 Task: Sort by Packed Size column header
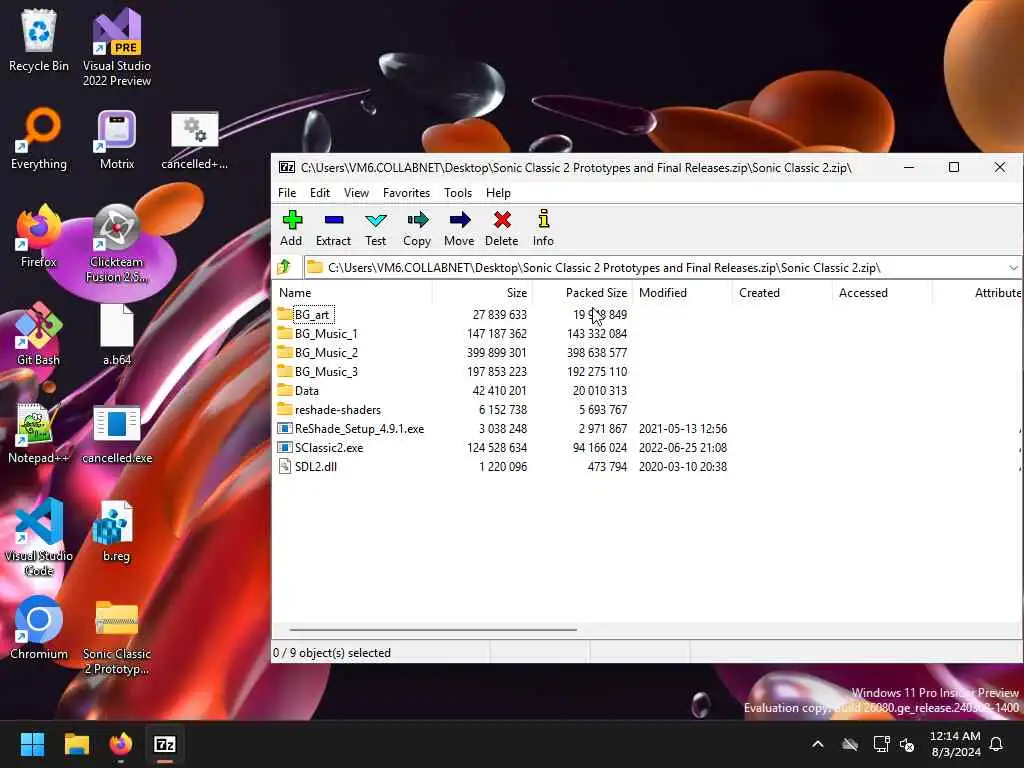[x=583, y=293]
